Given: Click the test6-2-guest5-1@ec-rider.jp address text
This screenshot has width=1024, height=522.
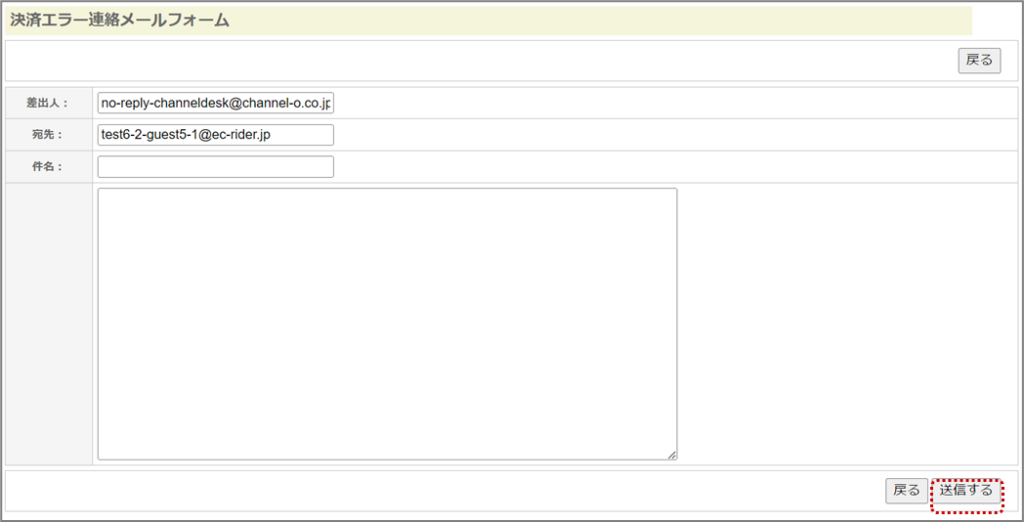Looking at the screenshot, I should point(186,135).
